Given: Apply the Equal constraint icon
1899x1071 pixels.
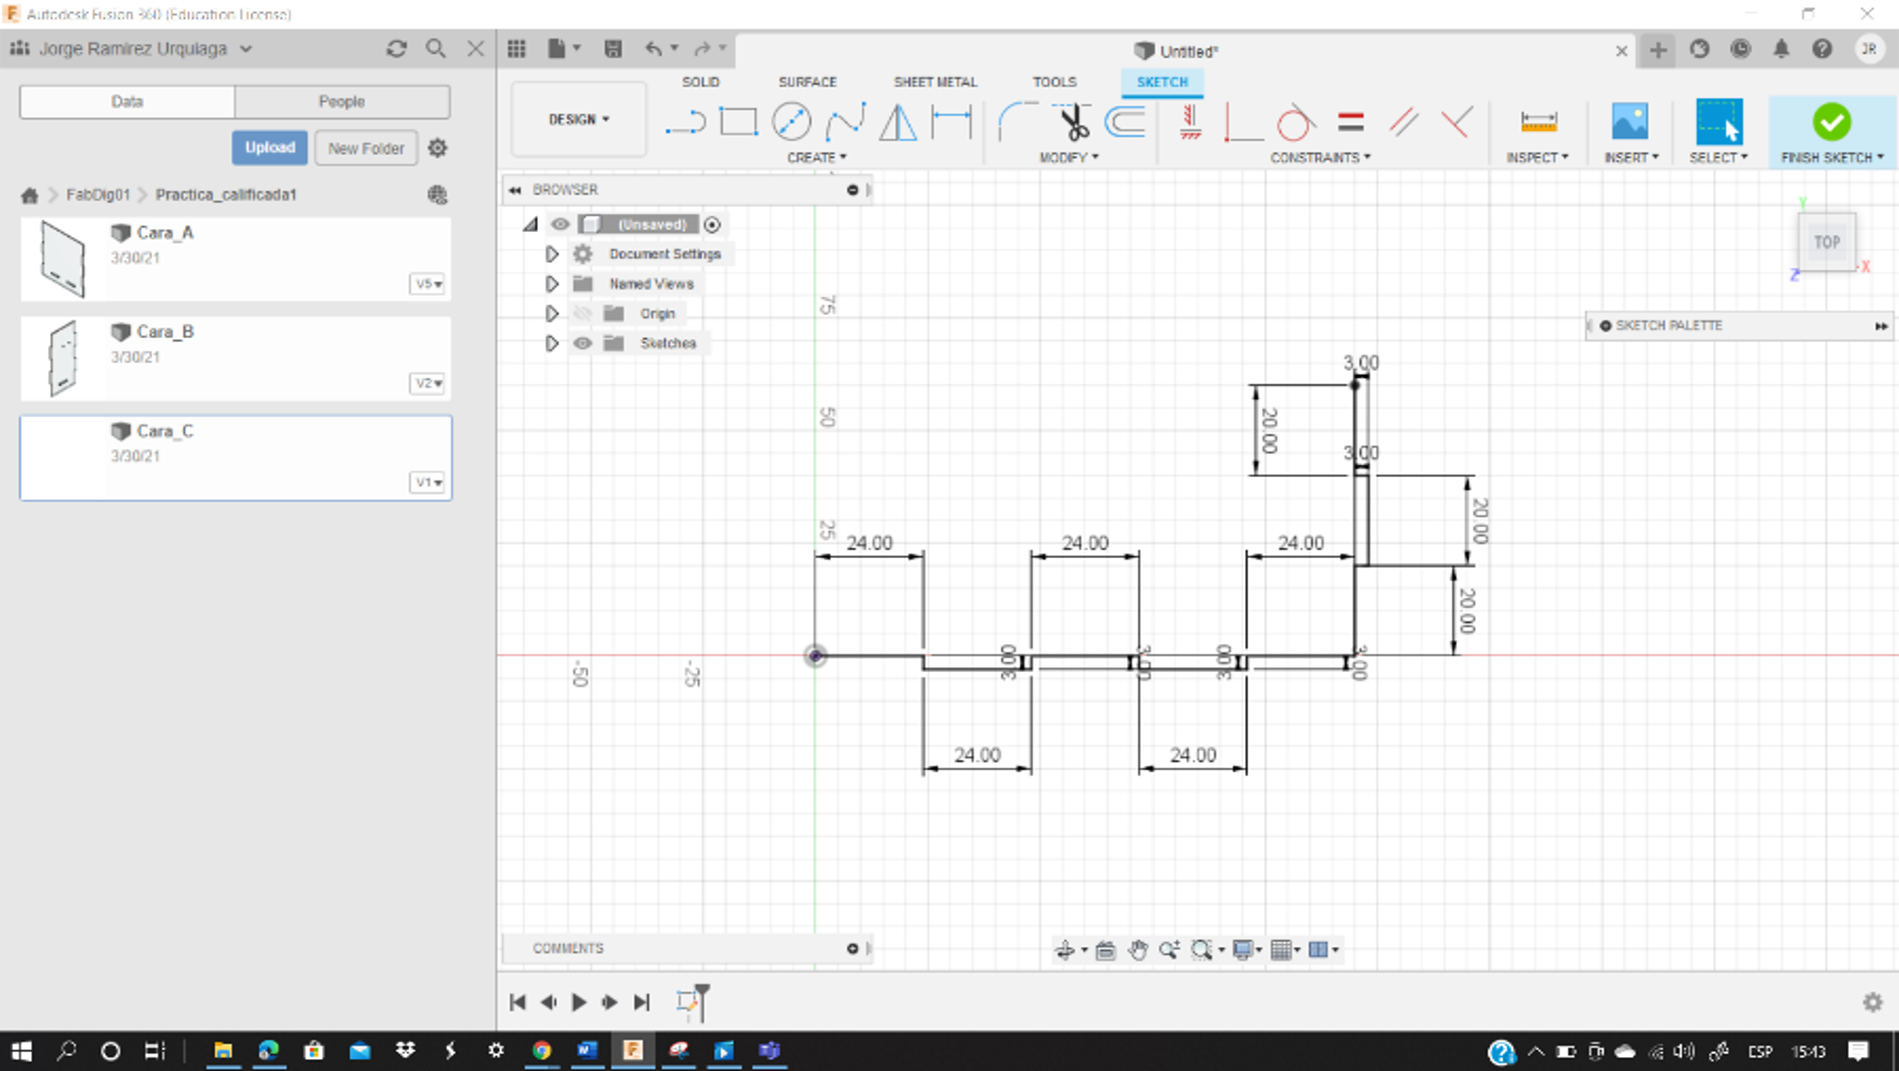Looking at the screenshot, I should pos(1350,122).
